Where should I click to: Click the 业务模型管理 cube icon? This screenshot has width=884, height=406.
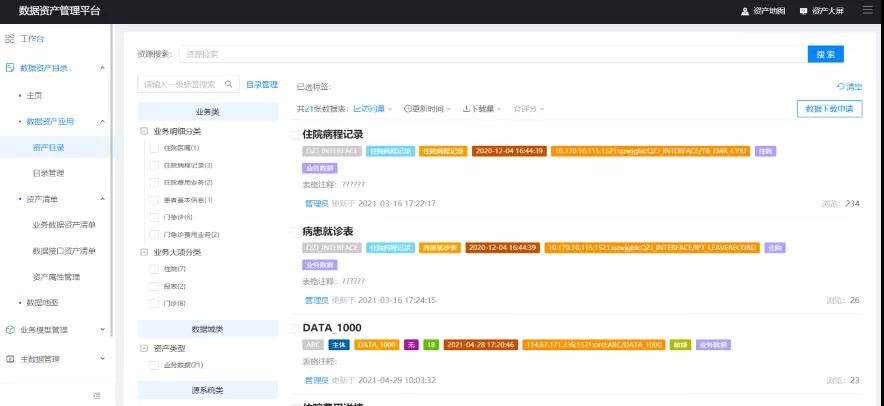10,329
